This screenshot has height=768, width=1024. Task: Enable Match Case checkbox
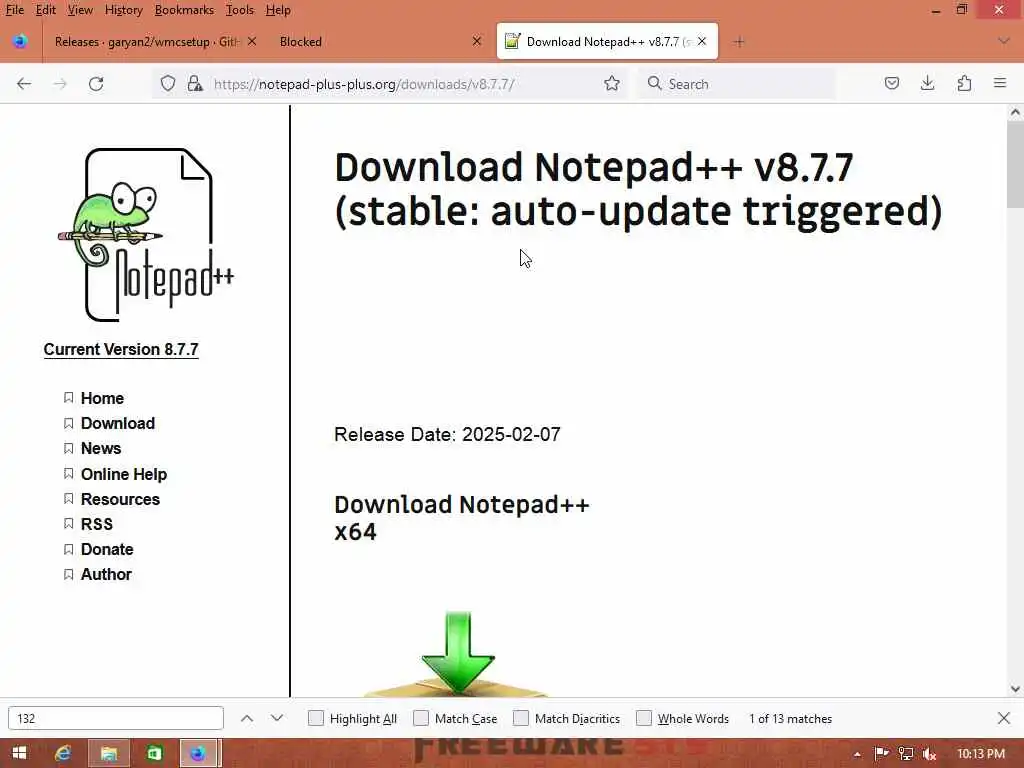tap(421, 718)
